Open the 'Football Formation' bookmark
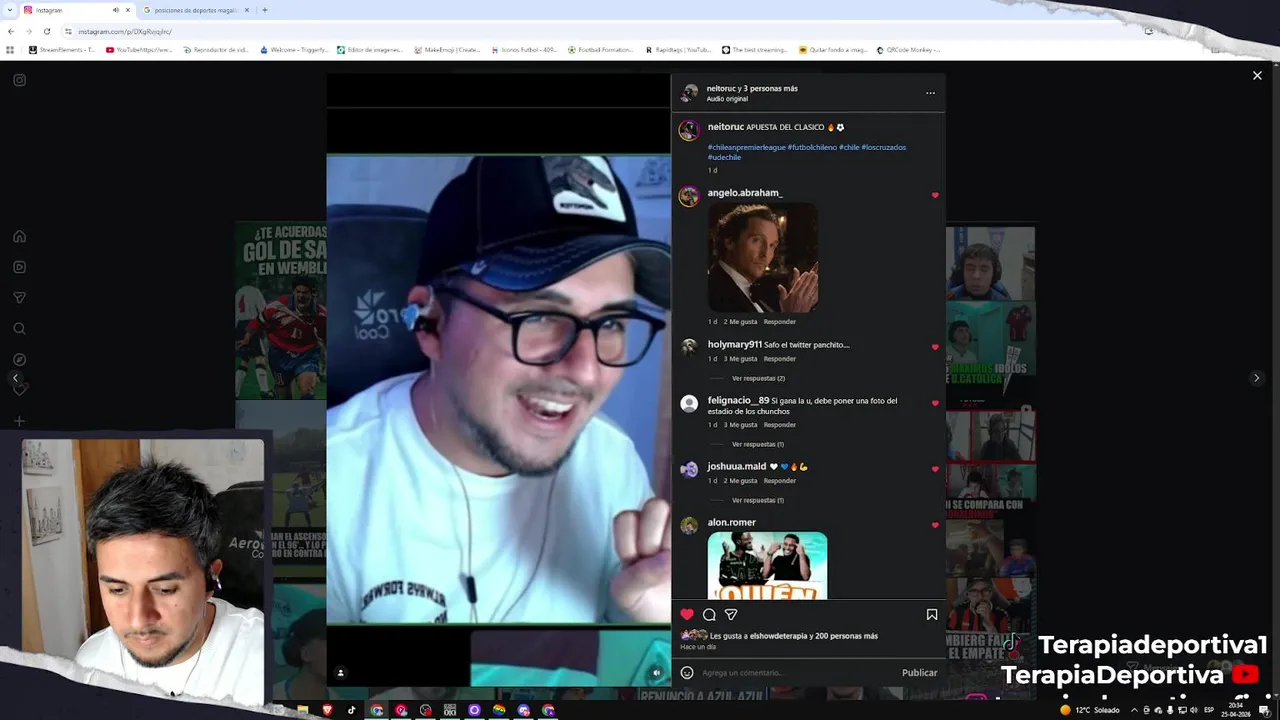1280x720 pixels. [601, 49]
